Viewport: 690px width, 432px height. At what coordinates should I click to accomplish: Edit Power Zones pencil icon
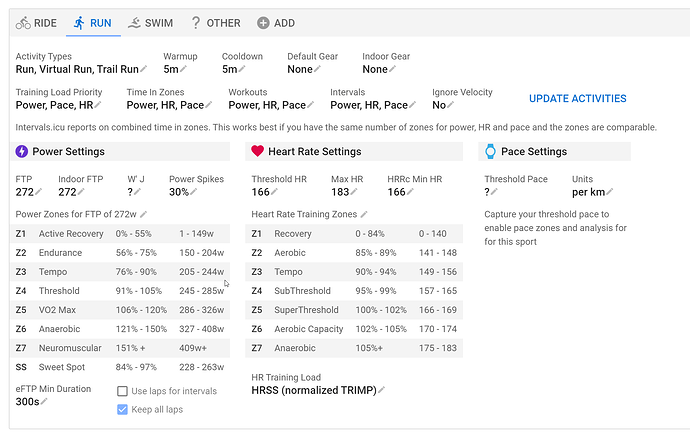pos(143,214)
